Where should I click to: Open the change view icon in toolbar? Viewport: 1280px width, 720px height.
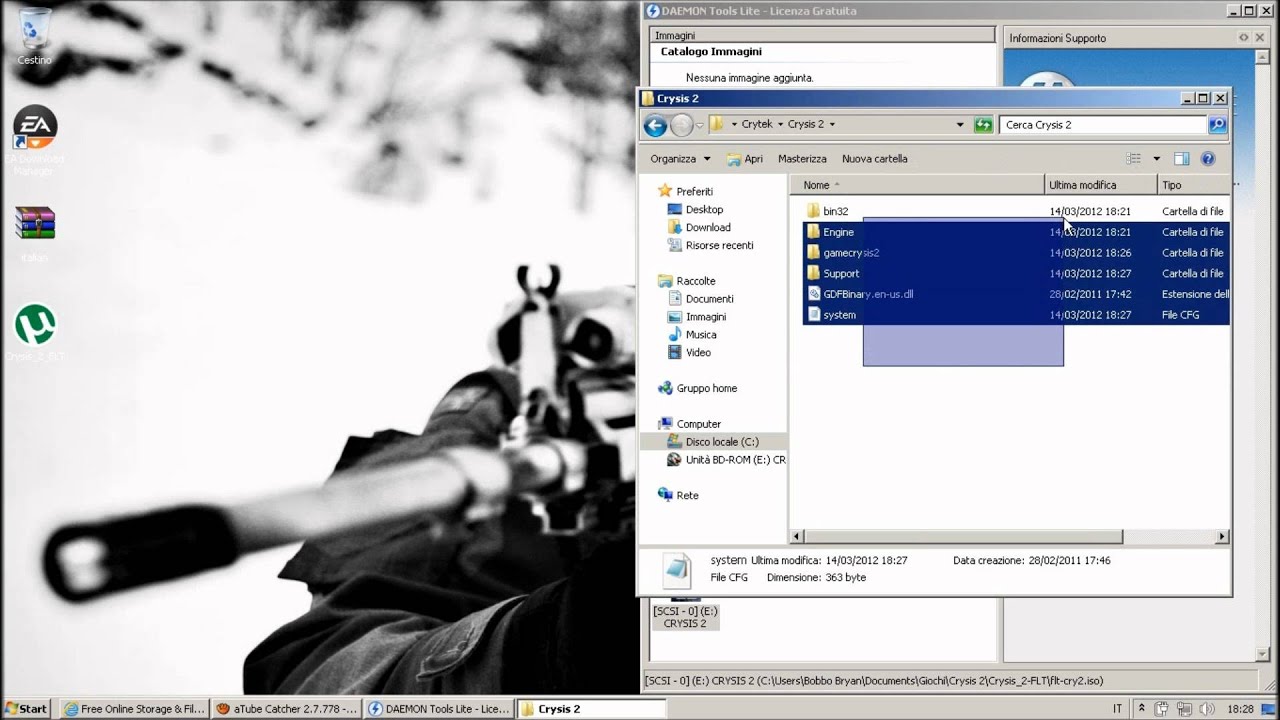click(1133, 159)
